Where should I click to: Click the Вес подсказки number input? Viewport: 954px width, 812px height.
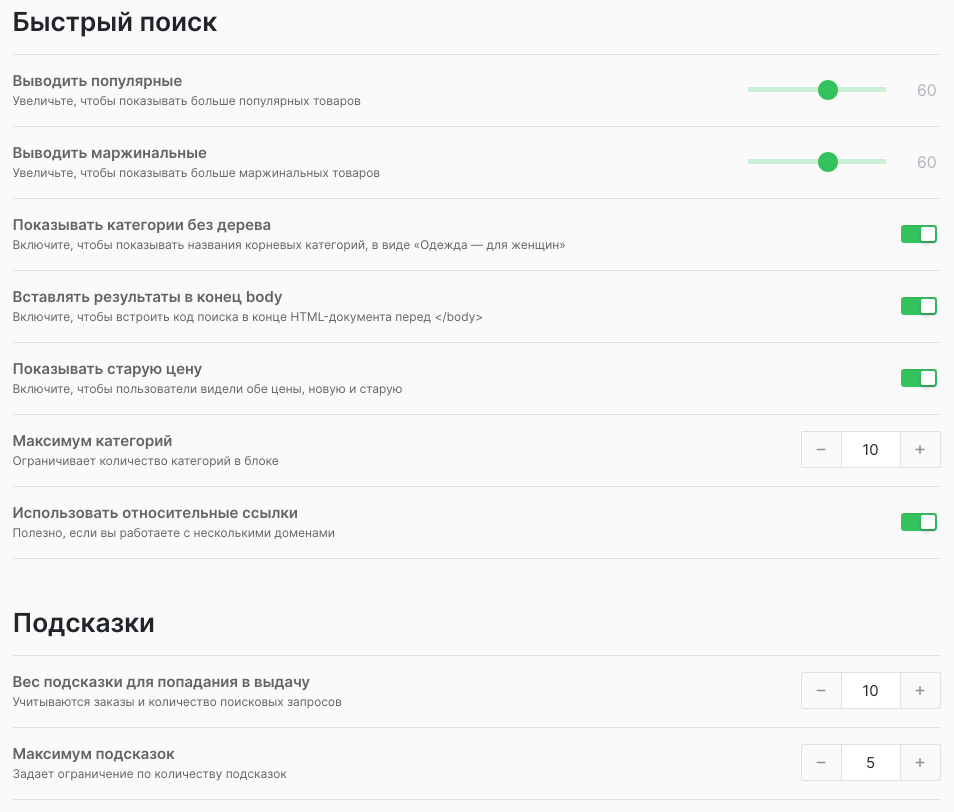click(x=870, y=690)
